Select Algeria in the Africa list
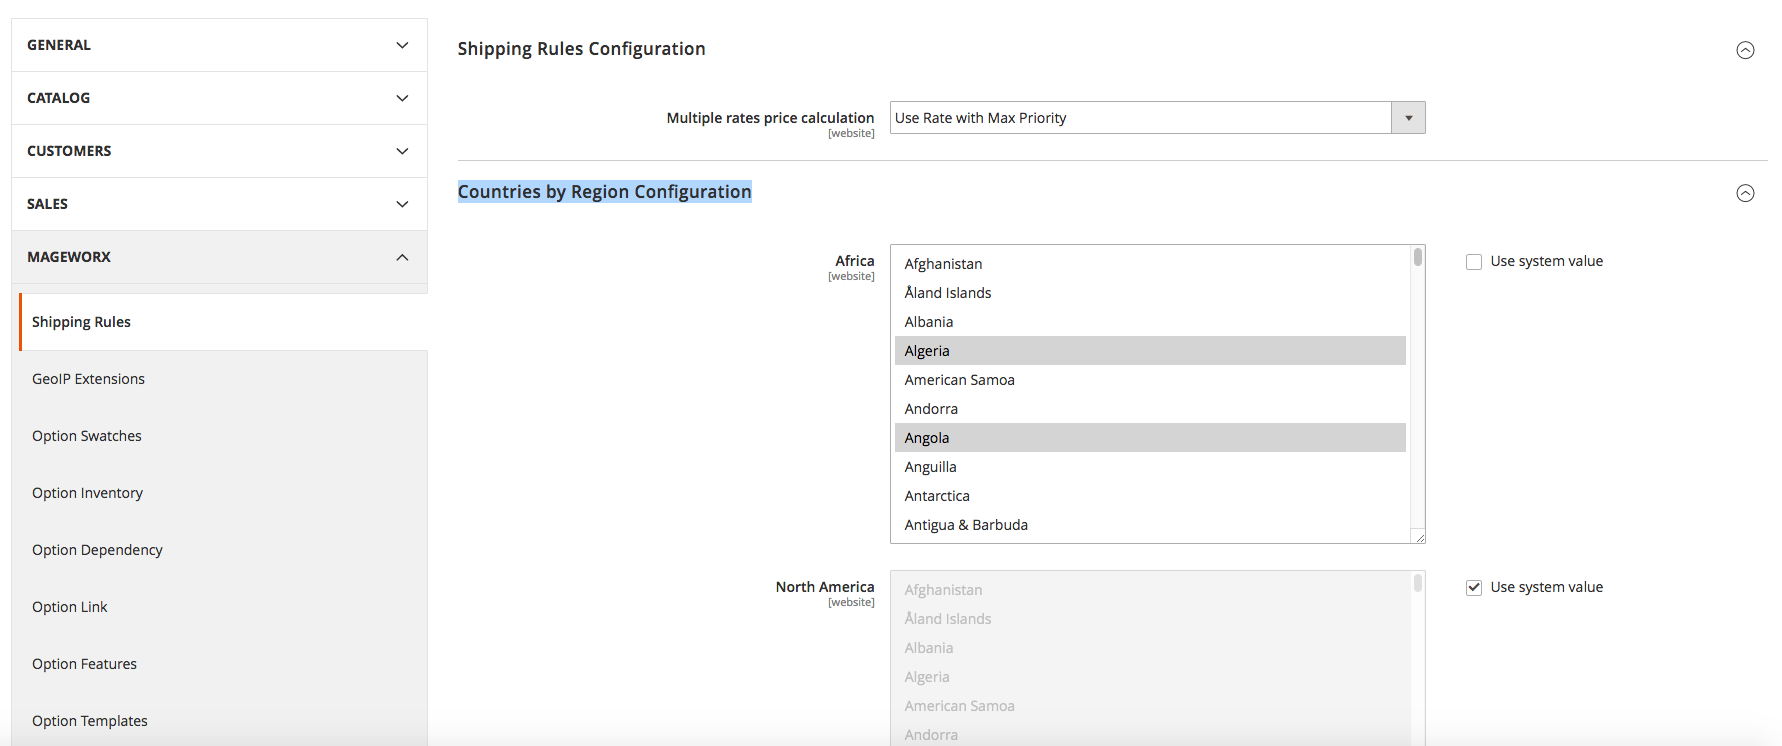Image resolution: width=1782 pixels, height=746 pixels. click(927, 351)
